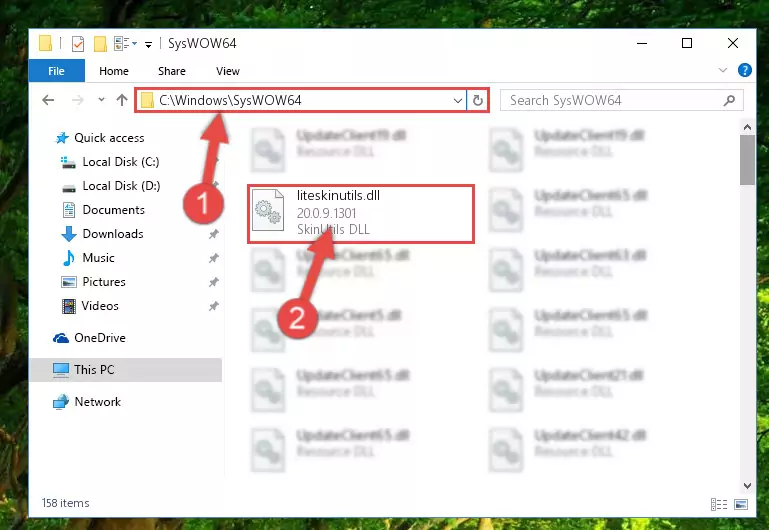Viewport: 769px width, 530px height.
Task: Switch to Large icons view layout
Action: click(x=741, y=504)
